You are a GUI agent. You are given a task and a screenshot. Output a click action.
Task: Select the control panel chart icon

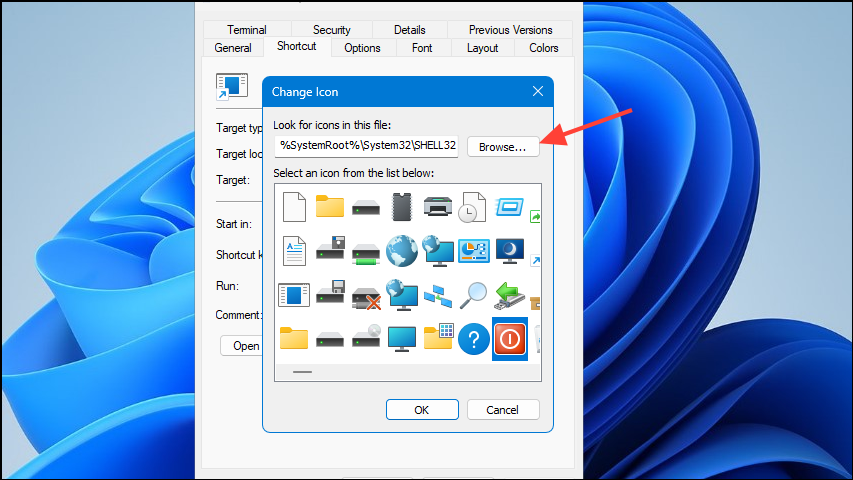pyautogui.click(x=474, y=251)
